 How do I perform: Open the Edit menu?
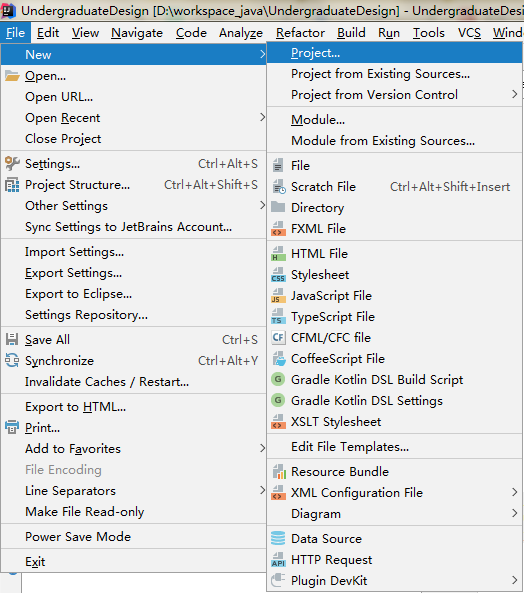tap(48, 33)
